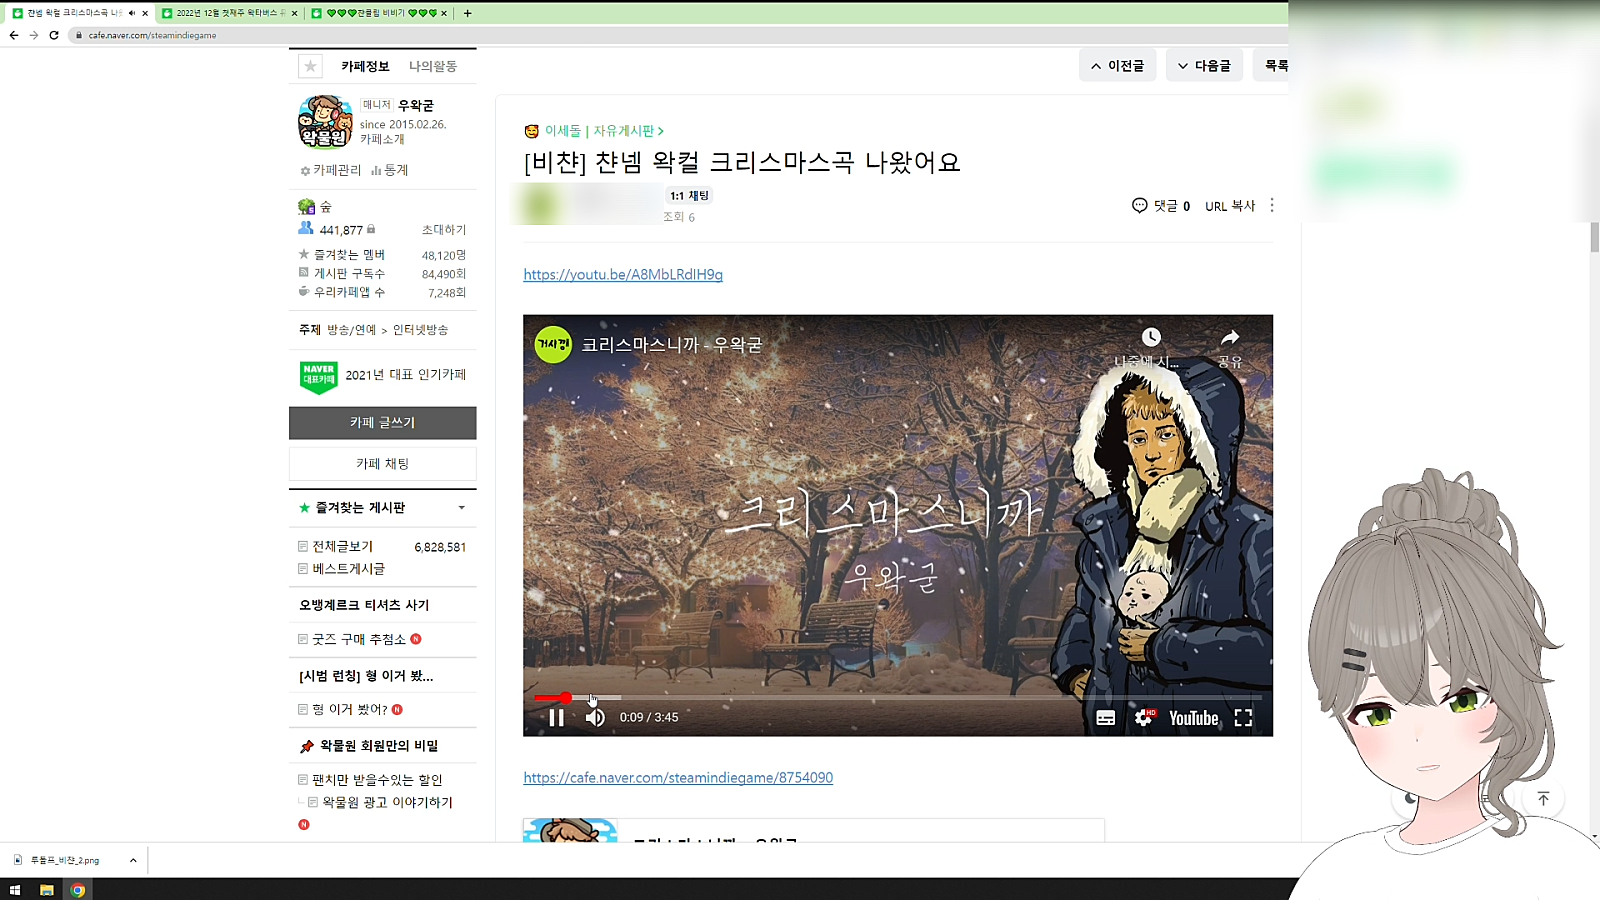Open the 왁물원 cafe profile image

pyautogui.click(x=325, y=121)
